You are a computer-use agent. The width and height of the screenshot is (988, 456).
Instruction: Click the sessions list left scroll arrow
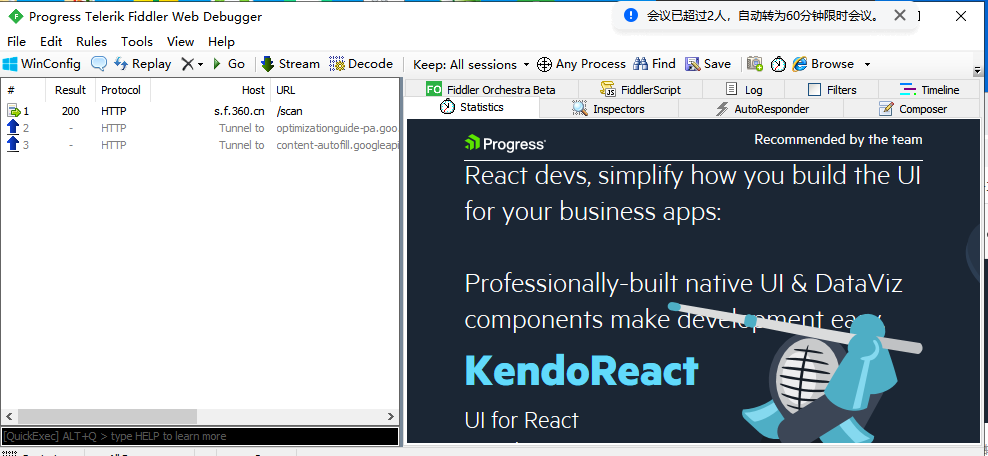coord(9,416)
